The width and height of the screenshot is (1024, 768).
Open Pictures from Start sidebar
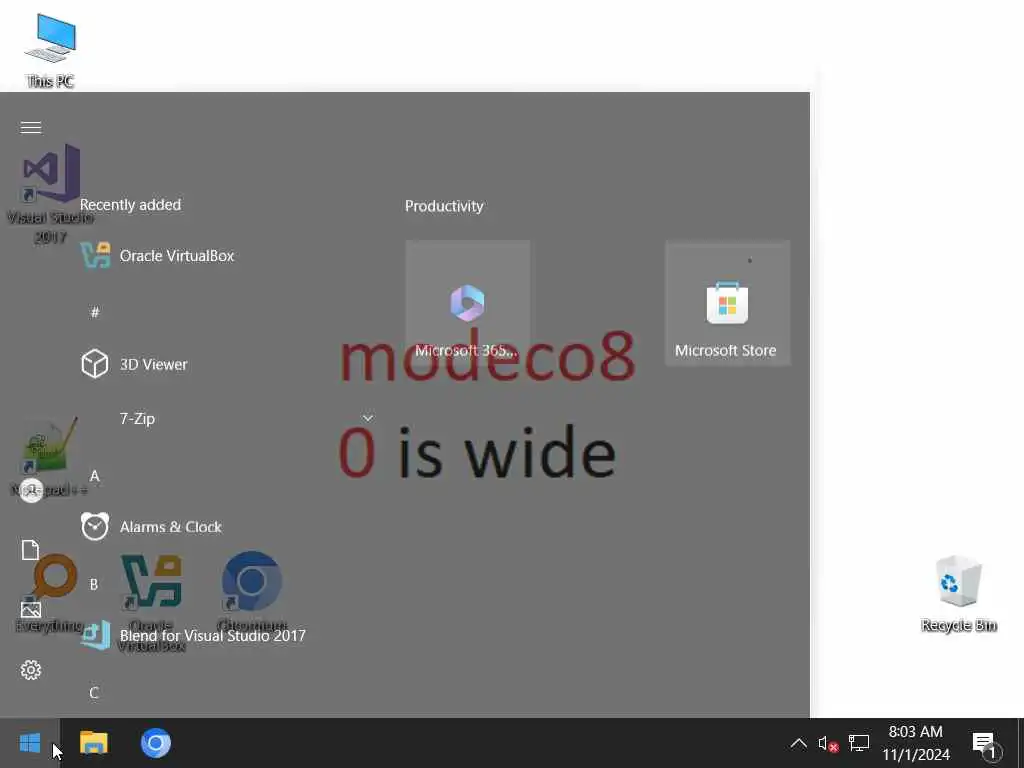[x=31, y=610]
